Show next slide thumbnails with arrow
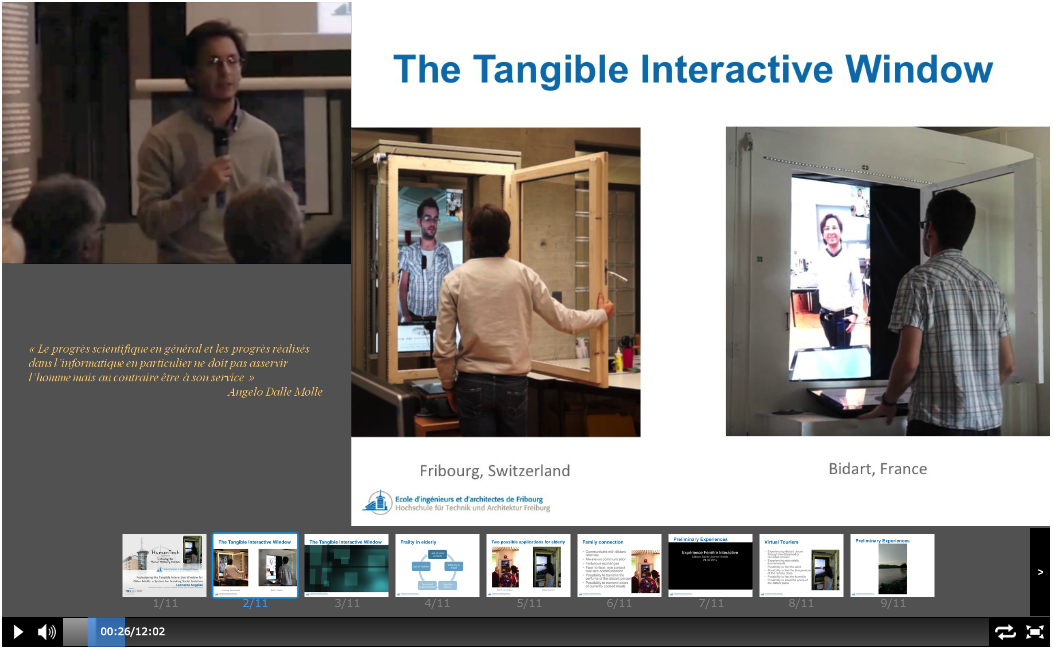The width and height of the screenshot is (1053, 649). (1040, 572)
